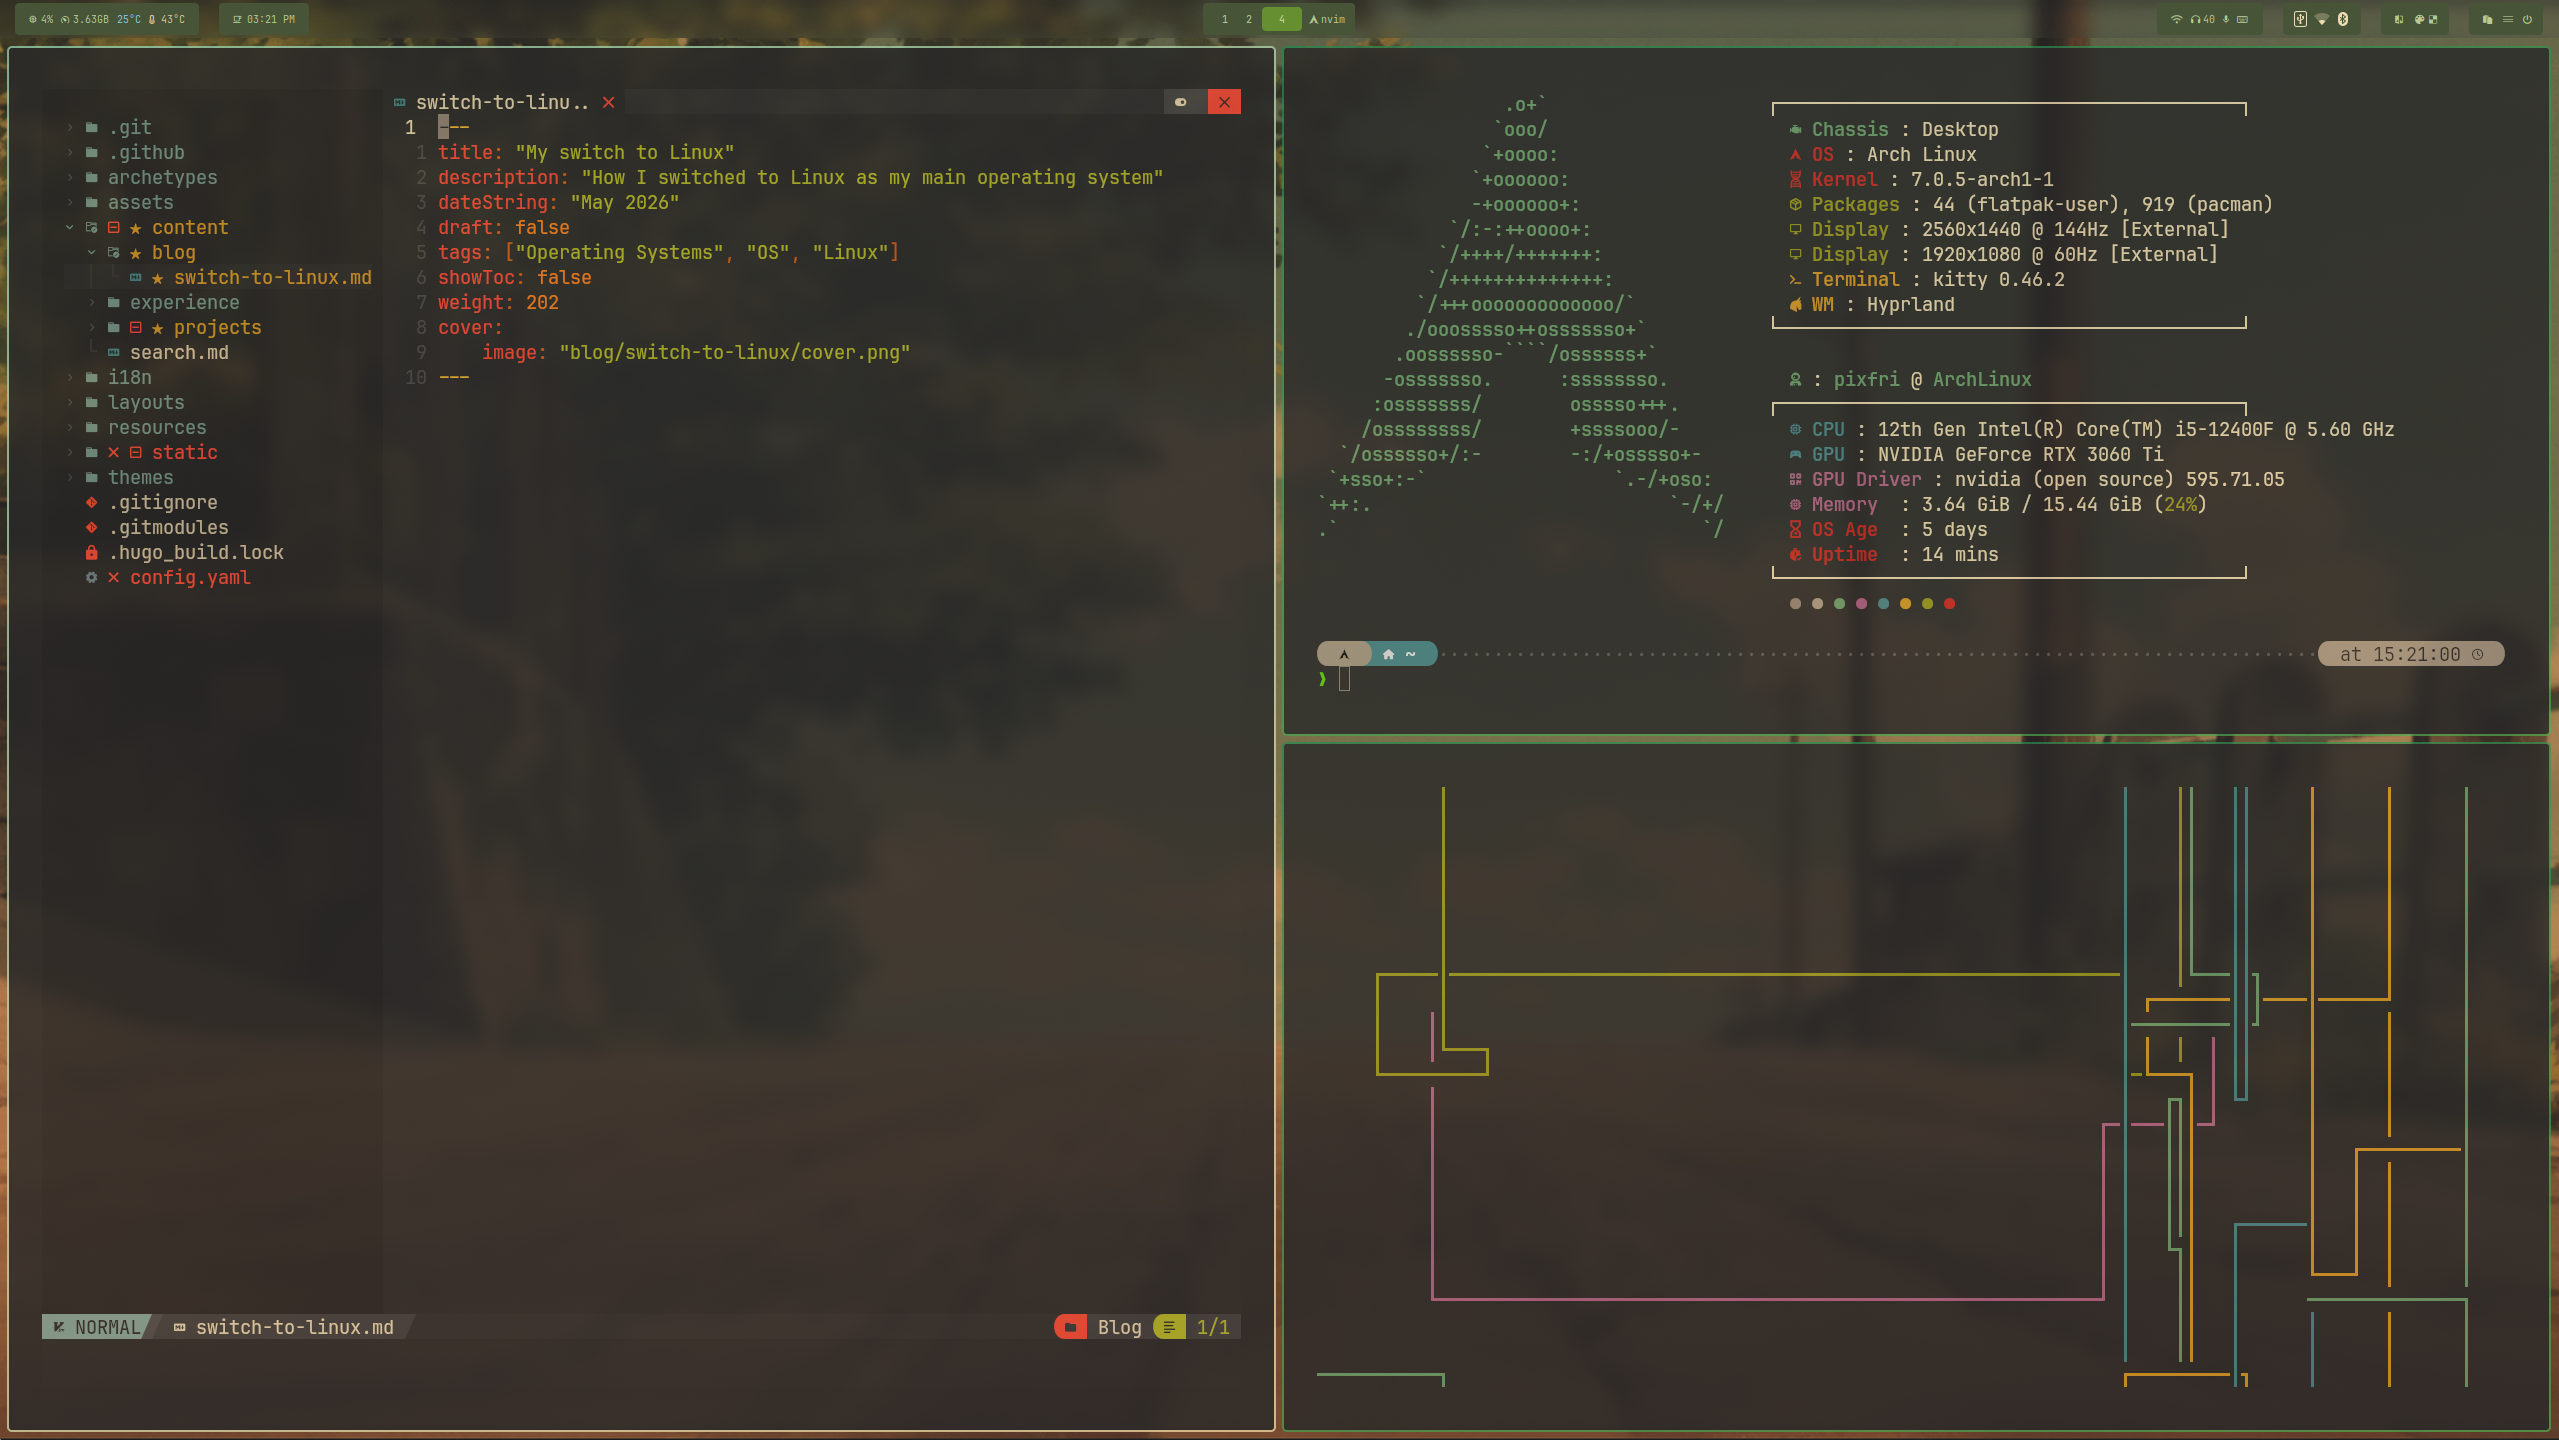This screenshot has width=2559, height=1440.
Task: Click the hotspot fan-shaped signal icon
Action: [2322, 19]
